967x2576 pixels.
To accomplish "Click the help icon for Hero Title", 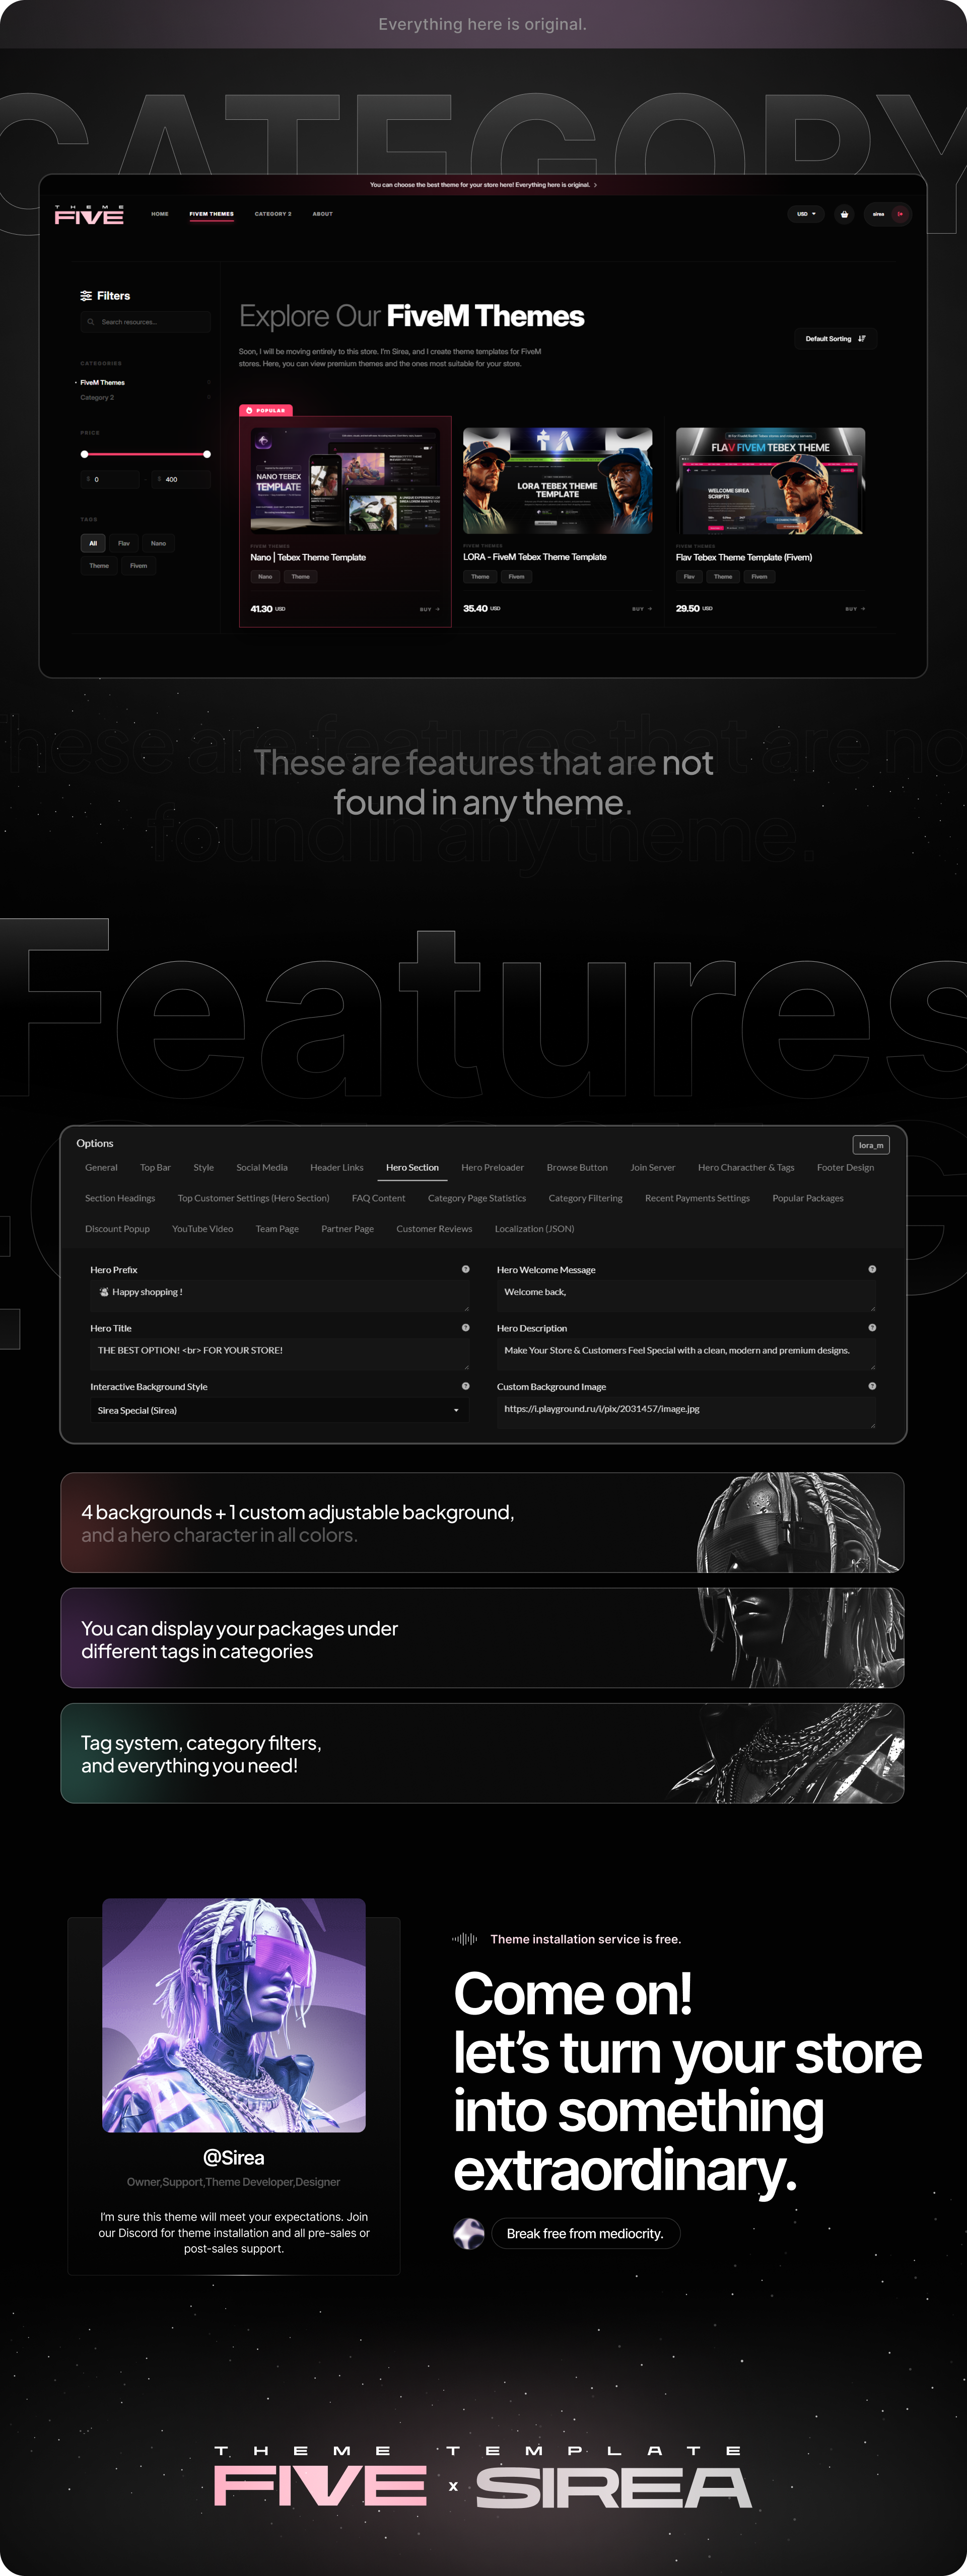I will pos(465,1328).
